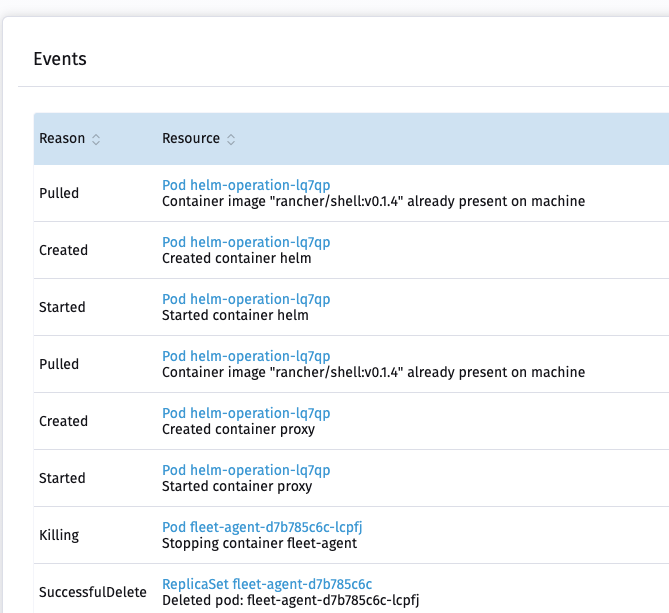Click the 'Started container helm' message
Viewport: 669px width, 613px height.
click(x=235, y=316)
